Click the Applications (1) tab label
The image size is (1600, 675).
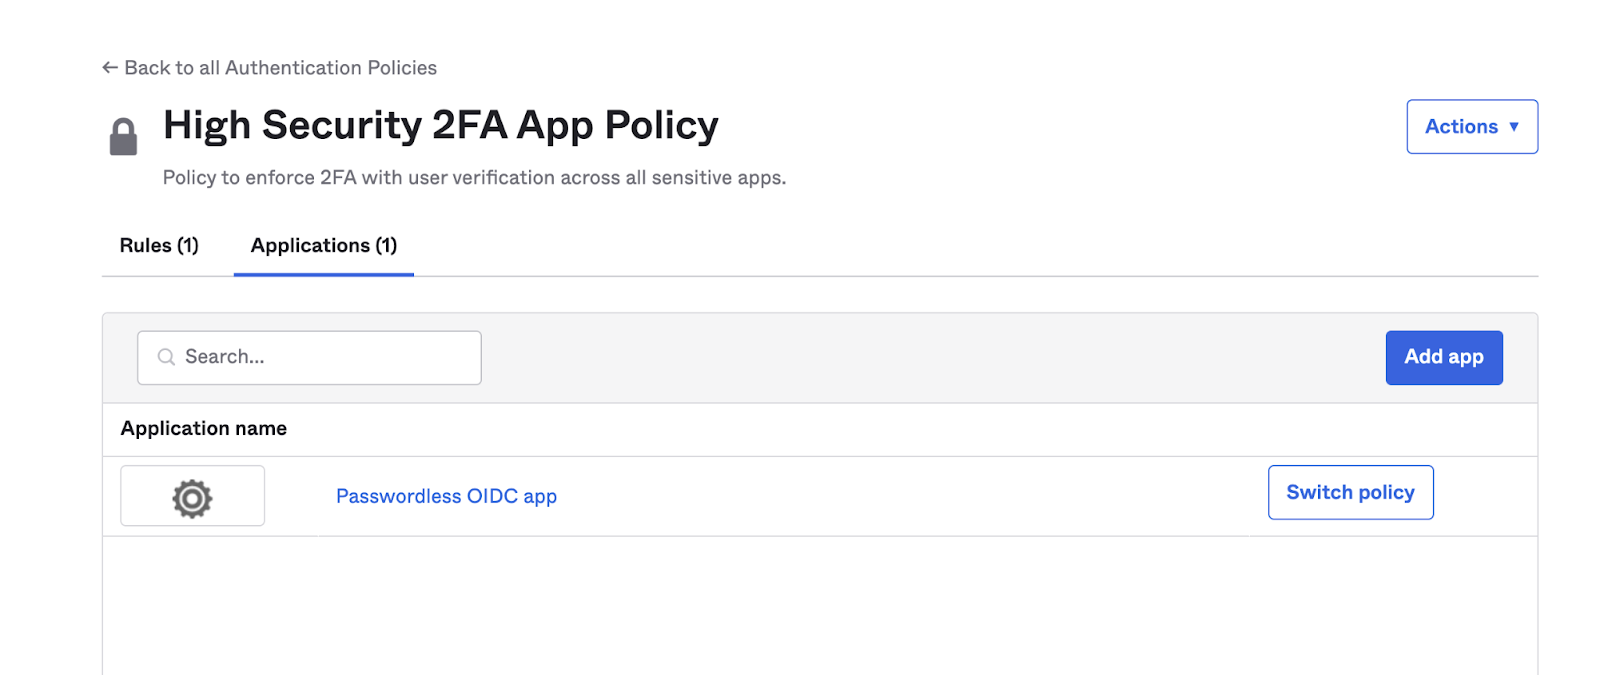click(x=322, y=245)
